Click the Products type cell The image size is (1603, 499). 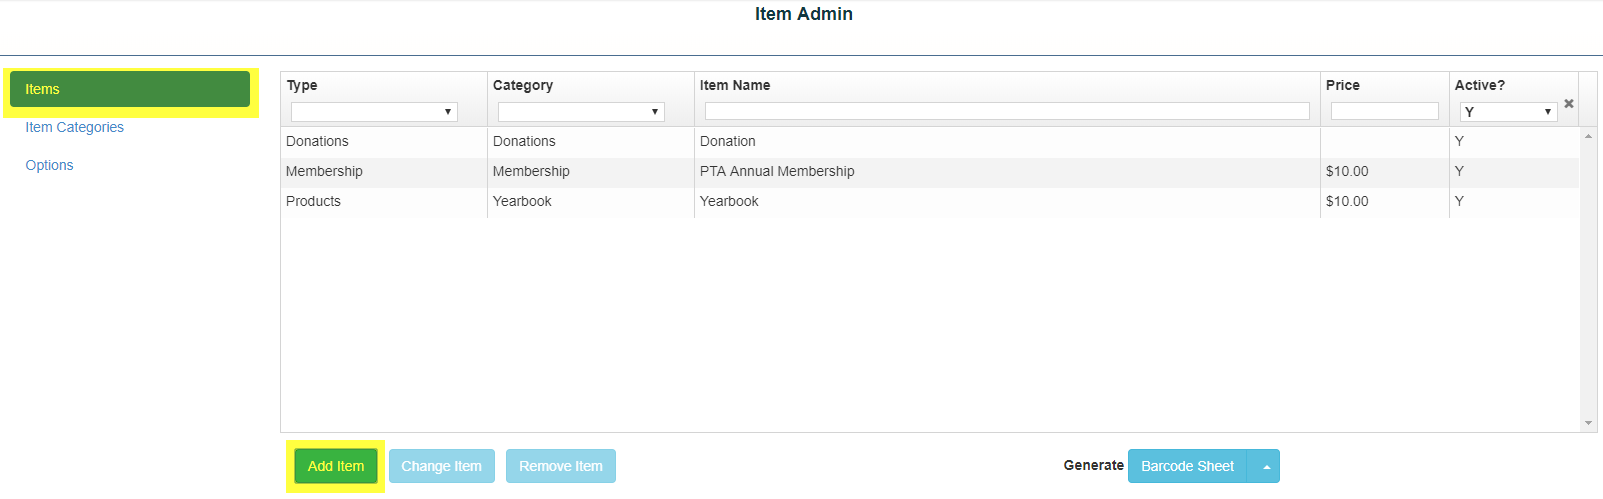(x=384, y=202)
